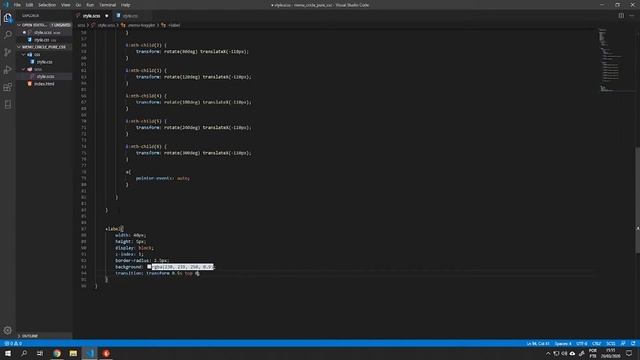Click the feedback icon in status bar
This screenshot has height=360, width=640.
623,344
